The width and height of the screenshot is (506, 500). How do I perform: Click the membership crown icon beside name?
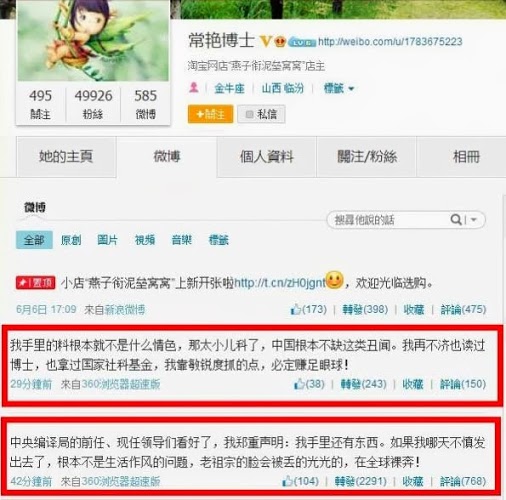point(280,42)
